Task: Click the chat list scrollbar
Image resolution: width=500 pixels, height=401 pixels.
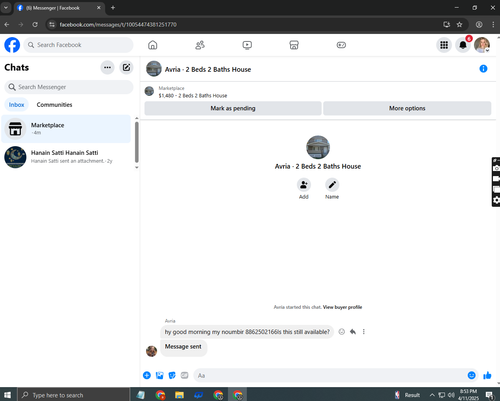Action: [x=137, y=142]
